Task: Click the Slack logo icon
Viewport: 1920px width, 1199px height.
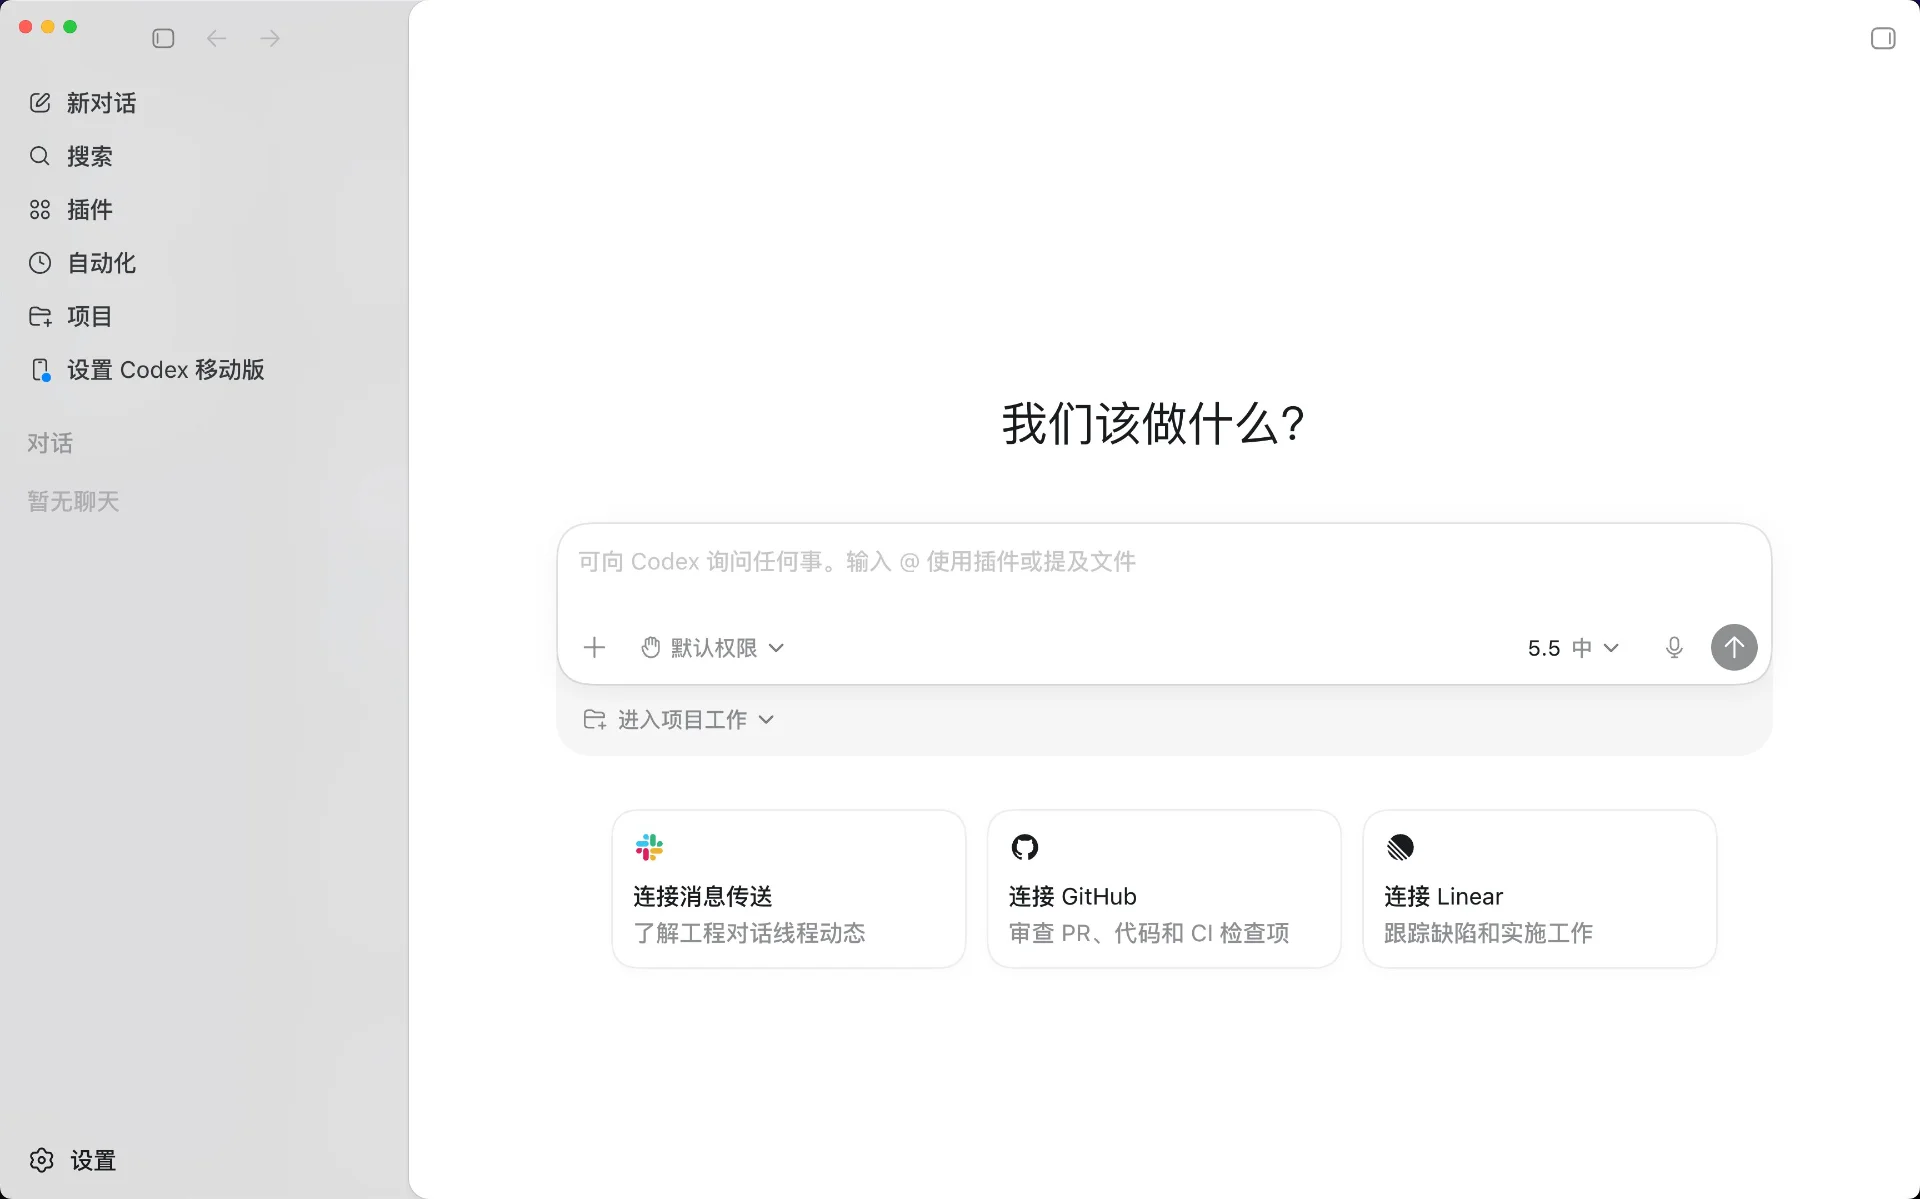Action: 649,848
